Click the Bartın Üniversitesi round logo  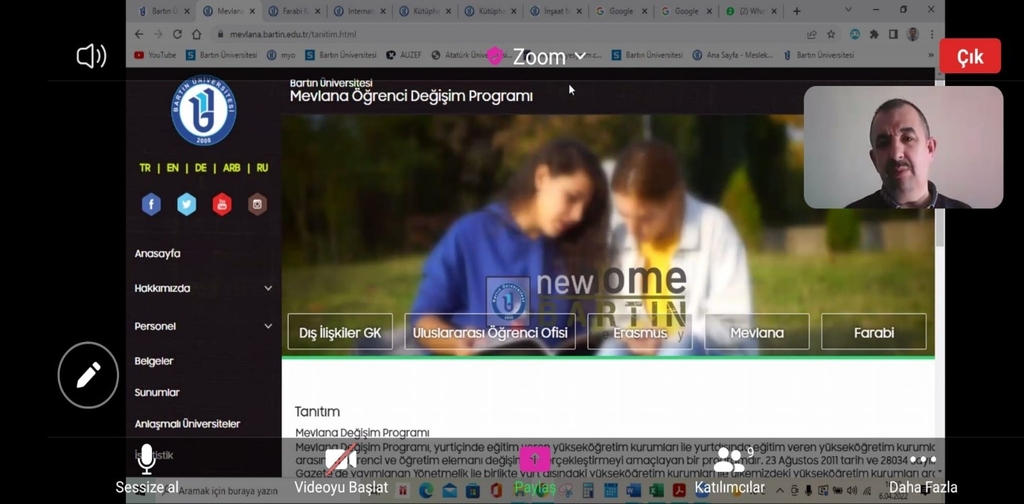[x=204, y=111]
